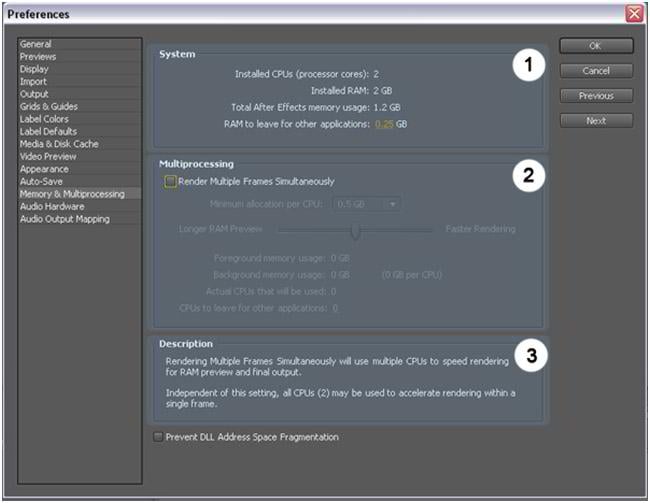
Task: Open Auto-Save preferences
Action: point(42,181)
